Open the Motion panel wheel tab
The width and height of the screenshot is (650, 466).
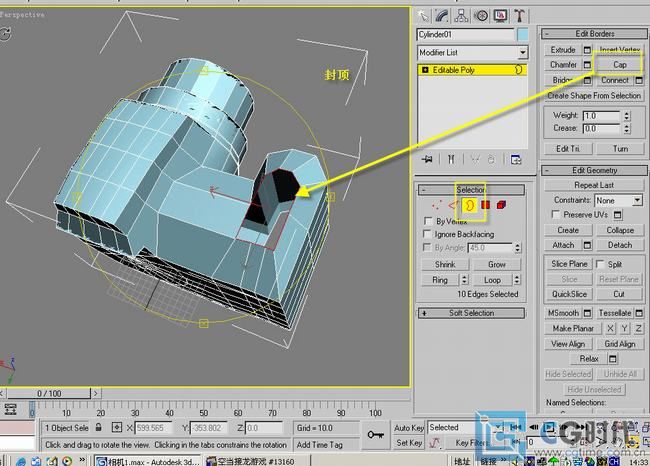[481, 16]
